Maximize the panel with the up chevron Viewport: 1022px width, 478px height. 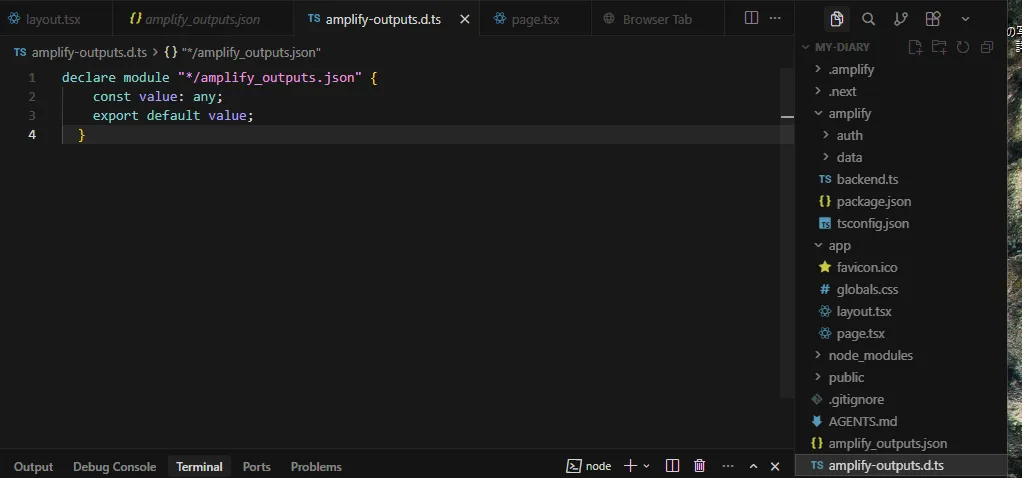(753, 466)
